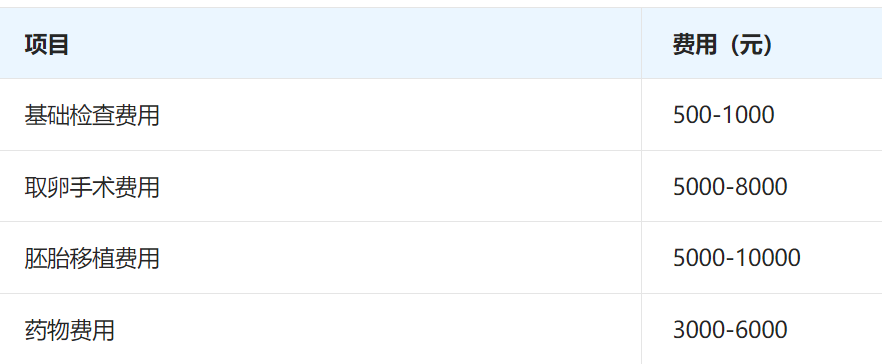The height and width of the screenshot is (364, 882).
Task: Click the word 胚胎 in the third data row
Action: 47,258
